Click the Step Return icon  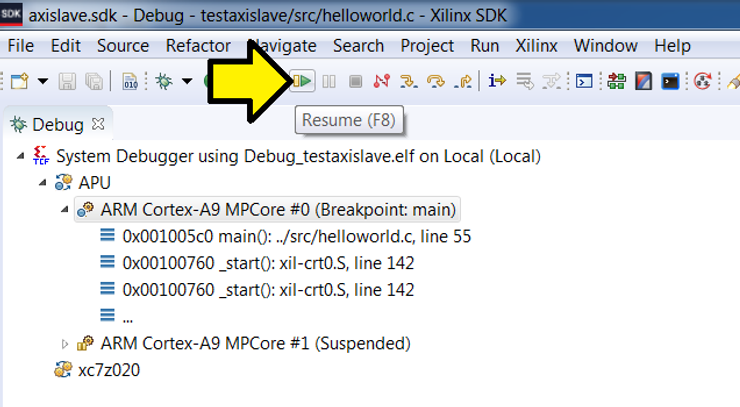coord(461,80)
